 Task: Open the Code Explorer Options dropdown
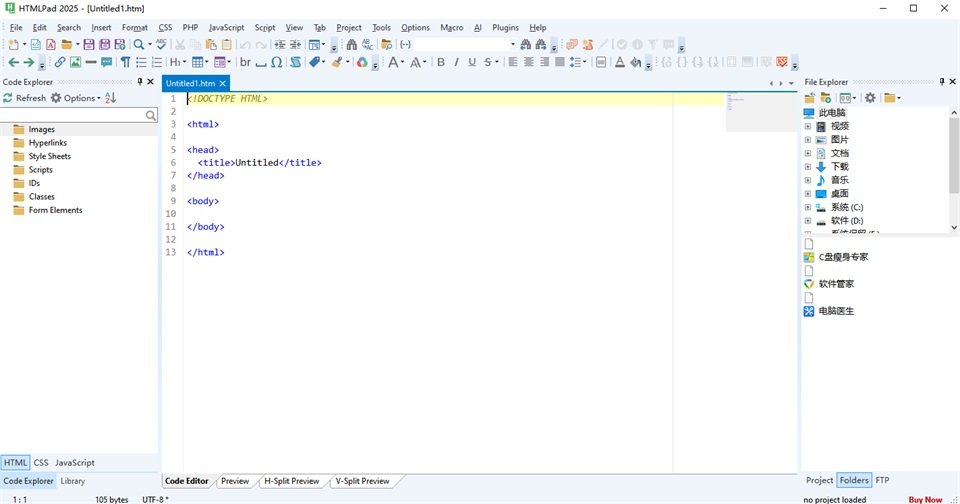[76, 98]
